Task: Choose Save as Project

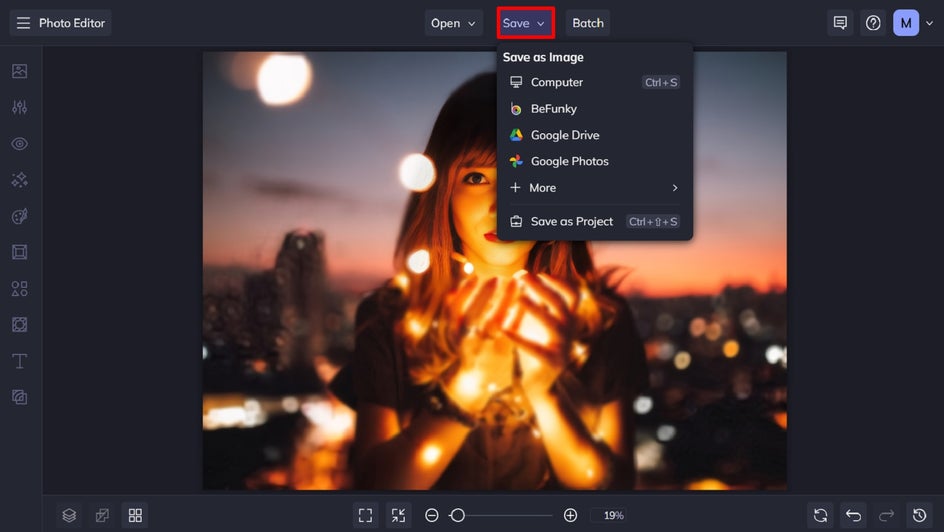Action: pos(595,221)
